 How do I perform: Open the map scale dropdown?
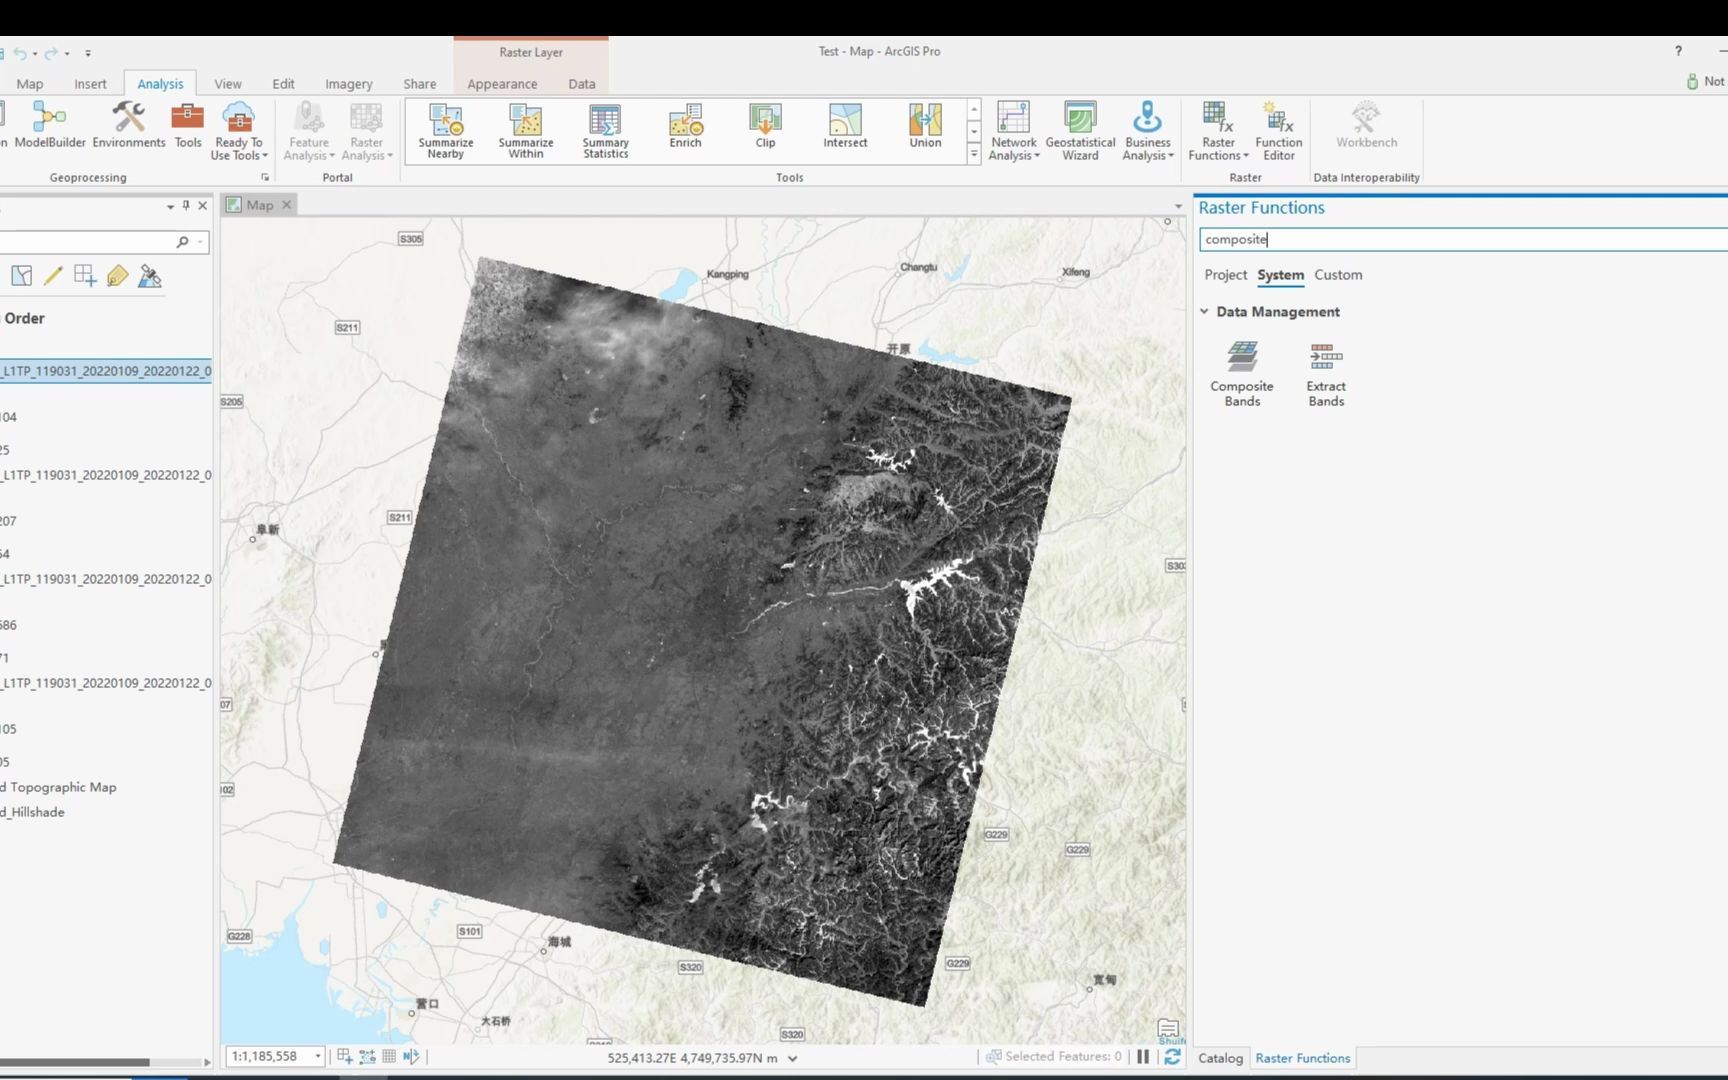coord(317,1056)
